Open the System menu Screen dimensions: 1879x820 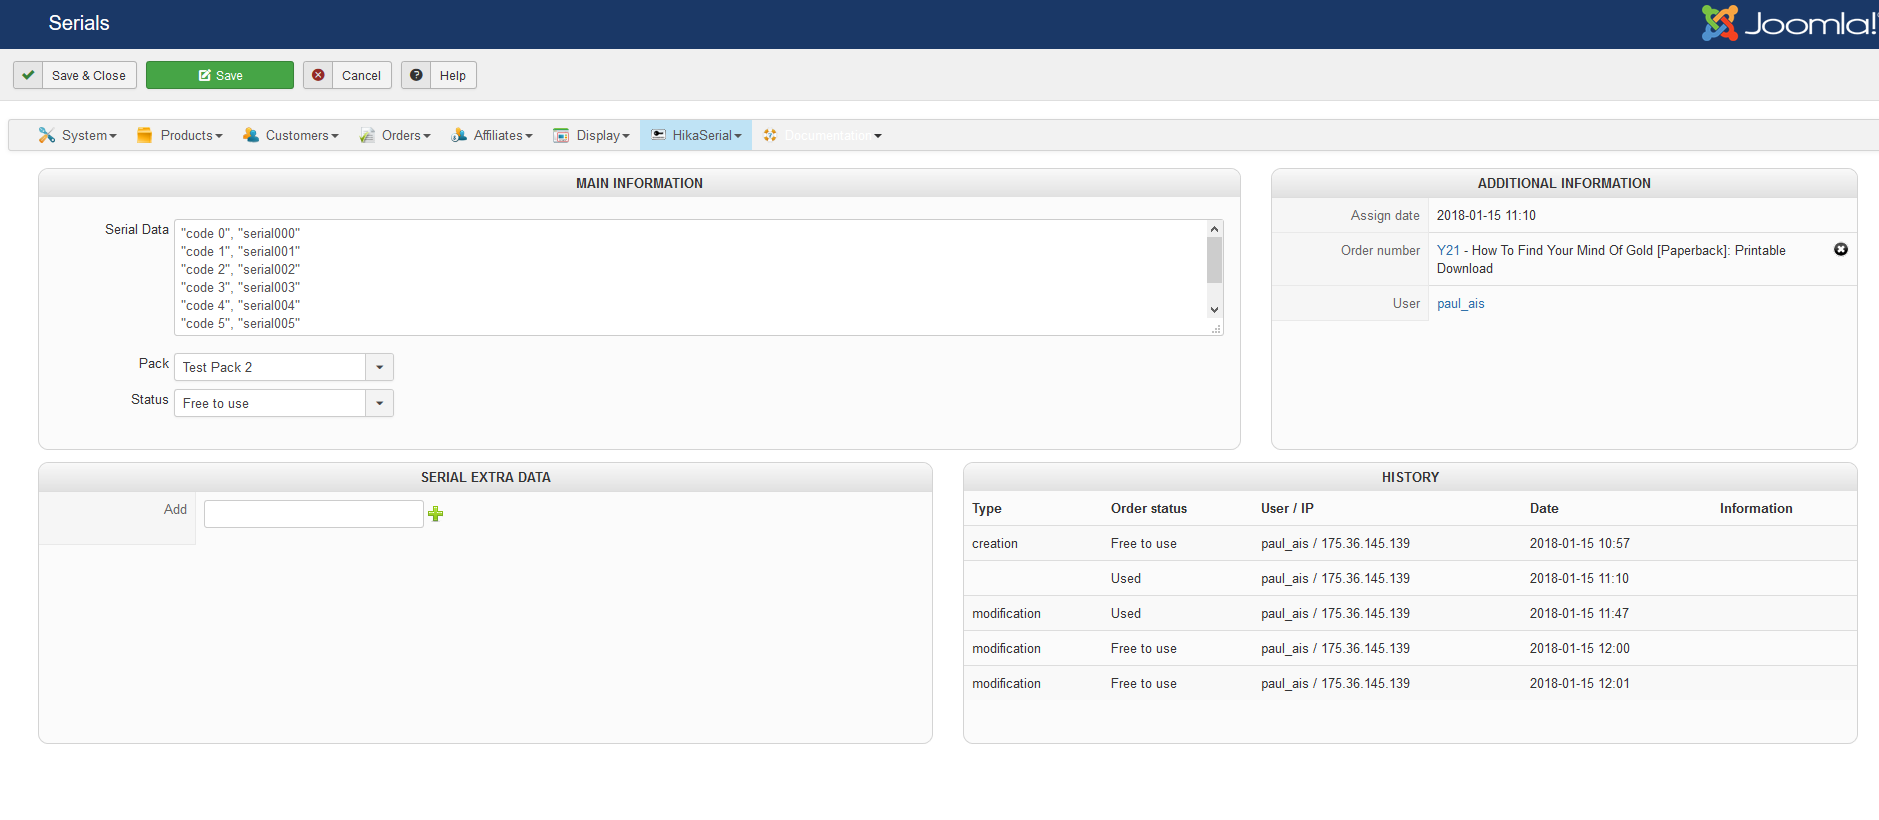(78, 135)
